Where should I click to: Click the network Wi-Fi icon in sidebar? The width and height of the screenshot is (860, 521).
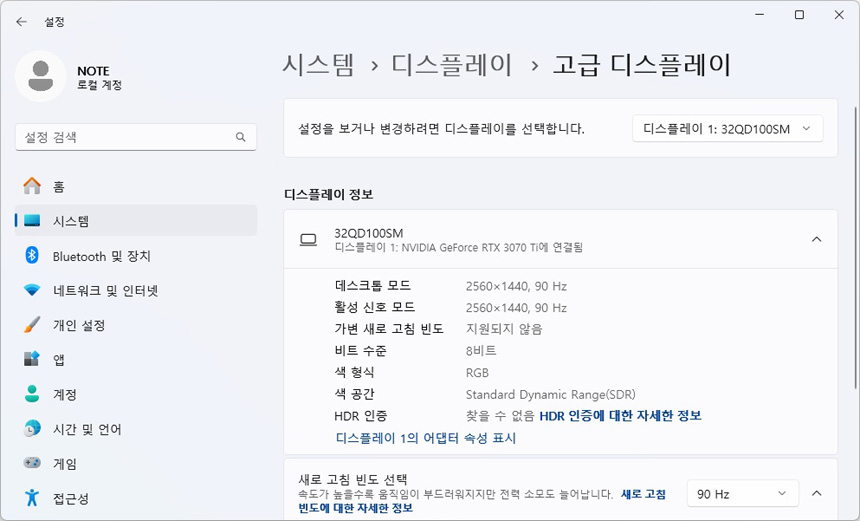click(32, 291)
